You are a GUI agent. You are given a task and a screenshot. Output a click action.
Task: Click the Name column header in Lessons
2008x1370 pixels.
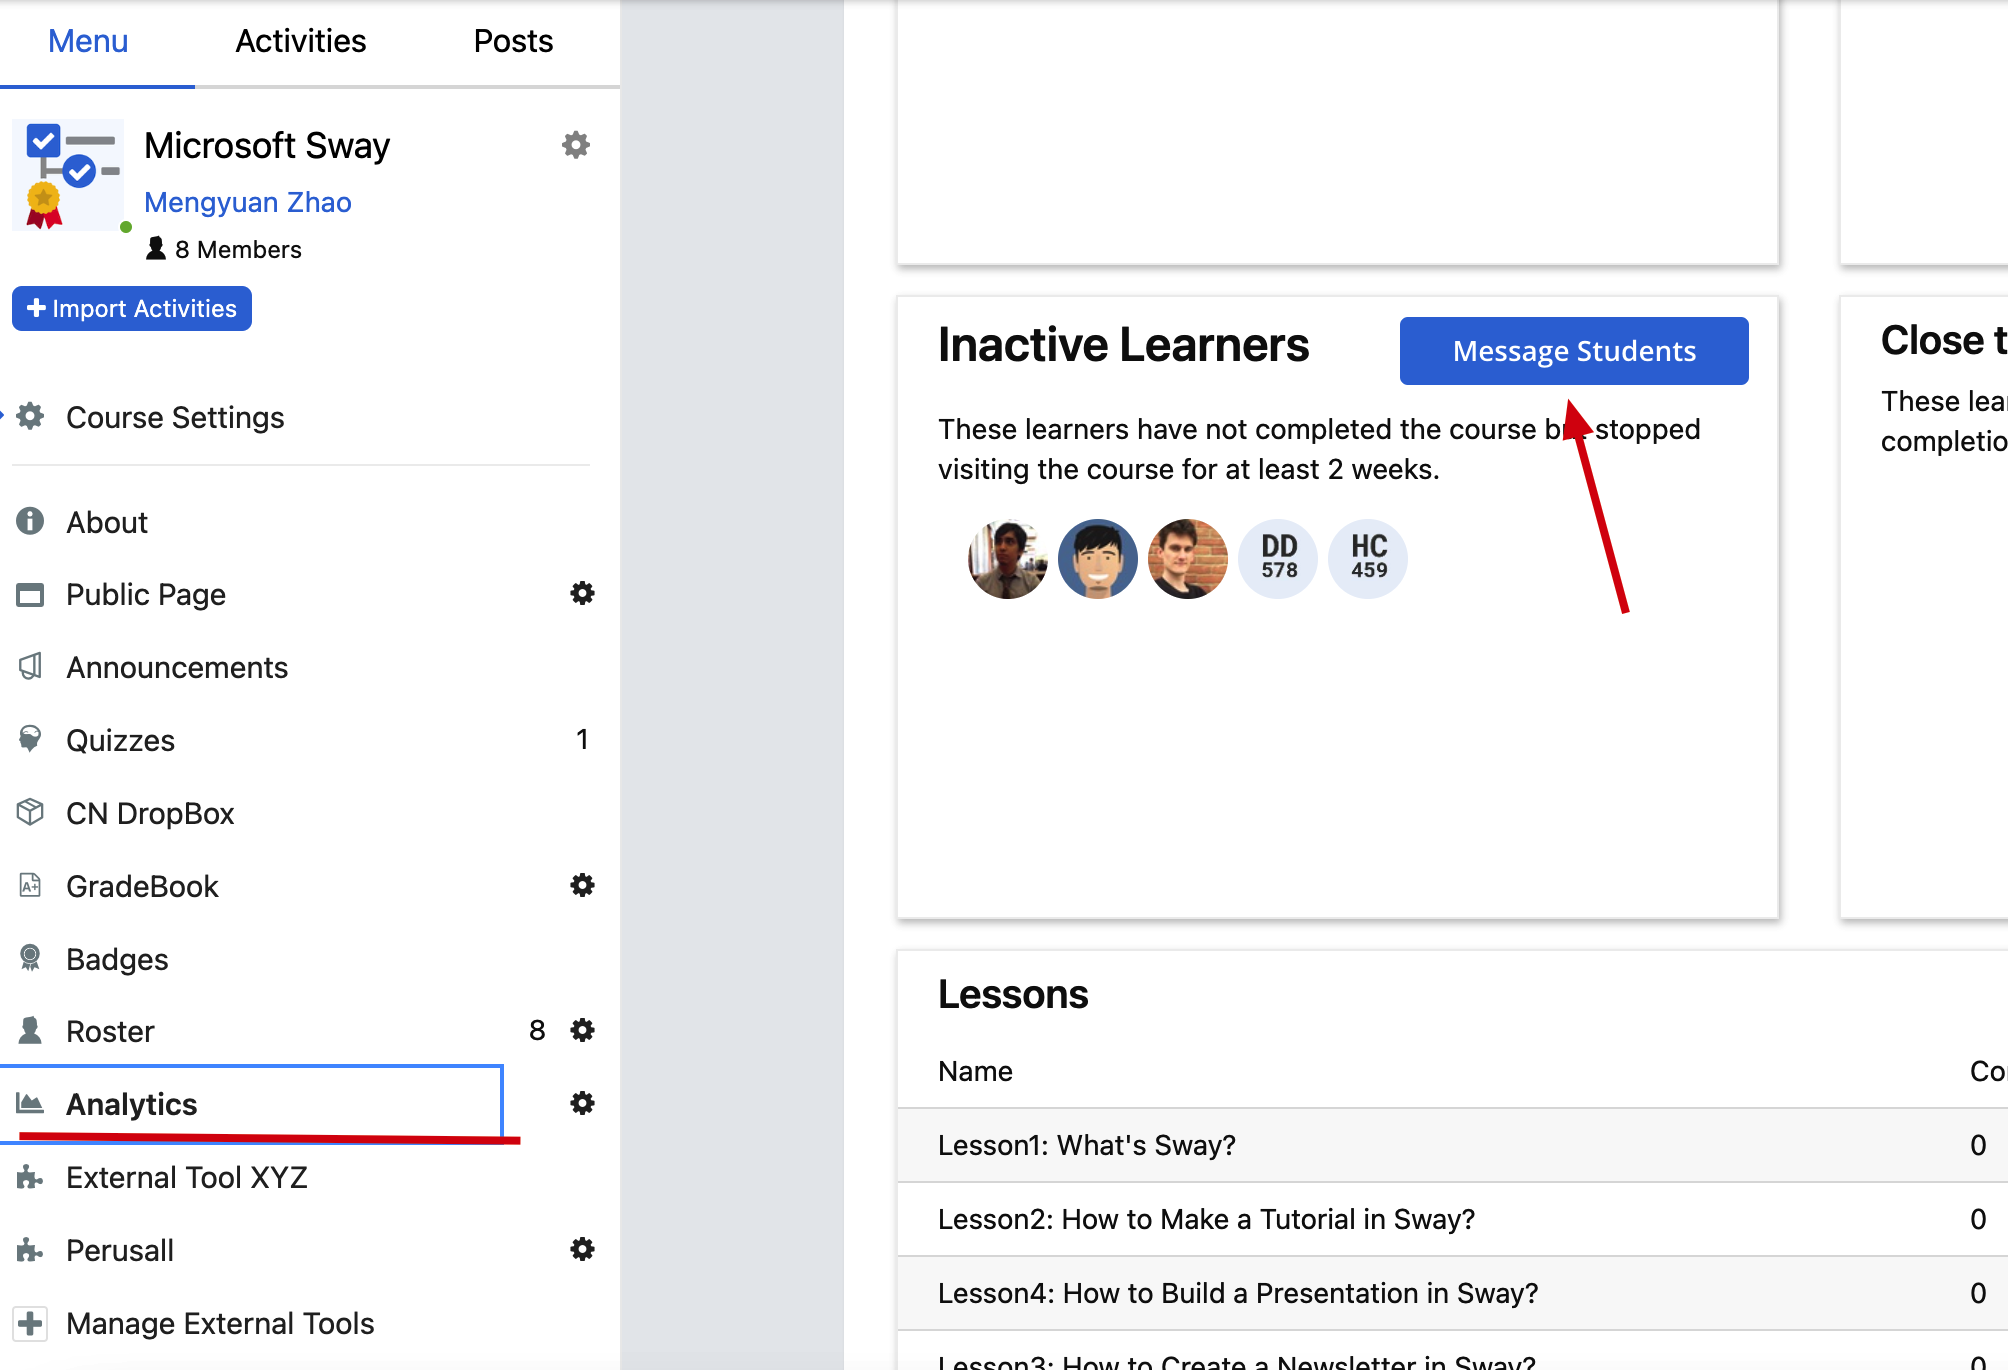point(975,1071)
